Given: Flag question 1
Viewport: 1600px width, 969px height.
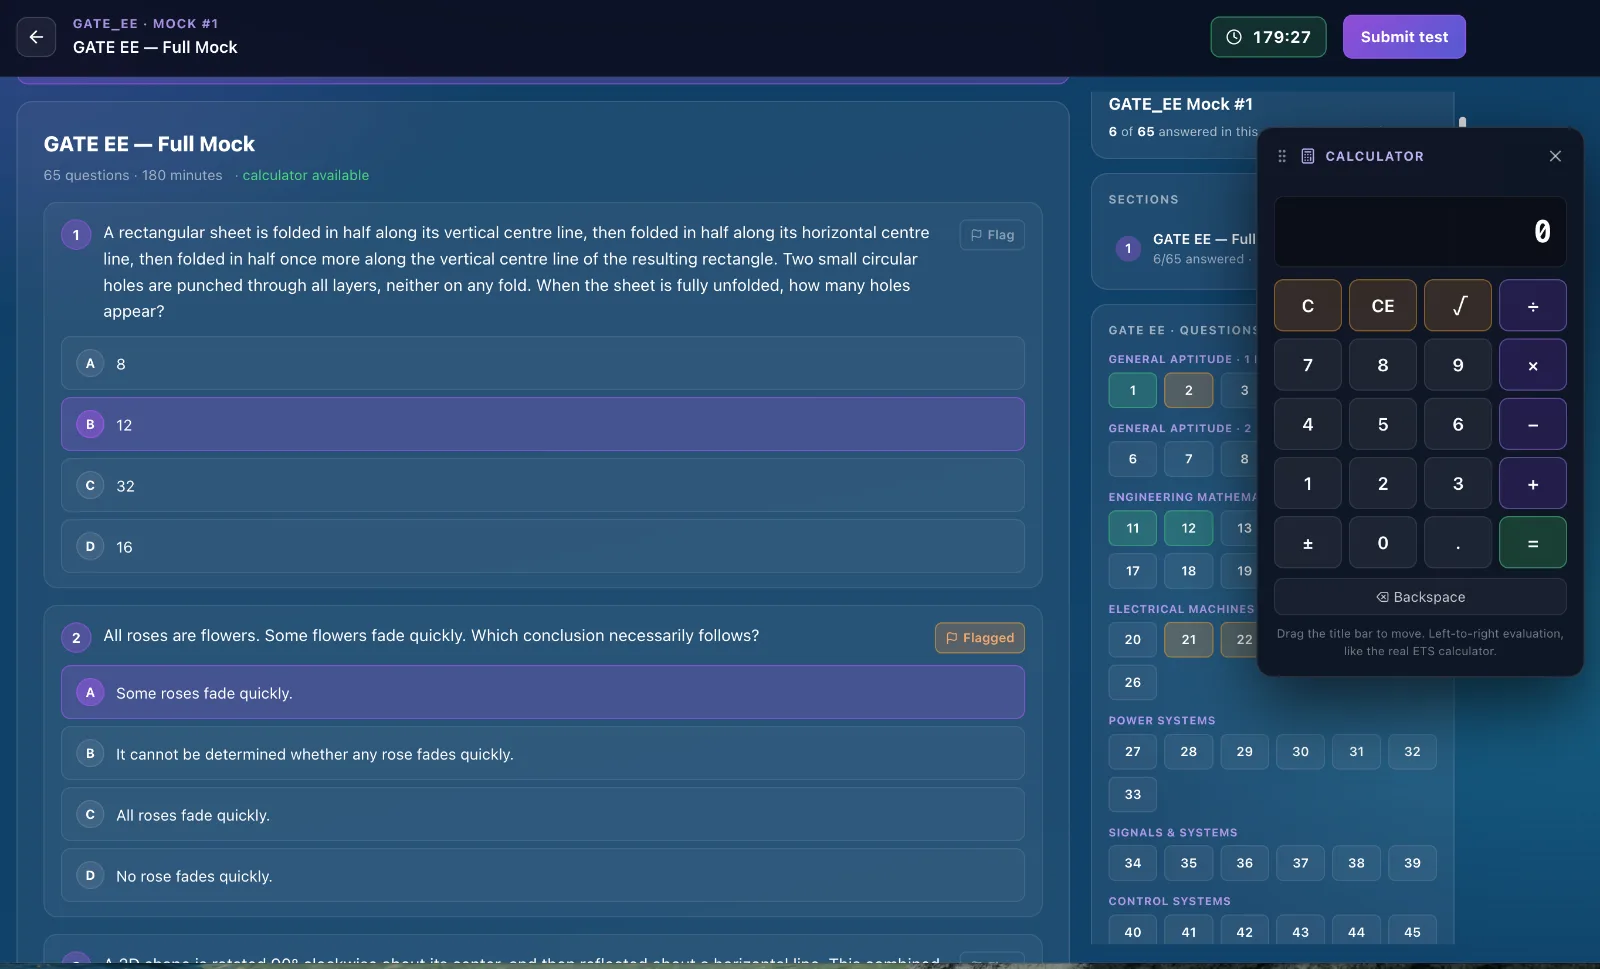Looking at the screenshot, I should click(992, 235).
